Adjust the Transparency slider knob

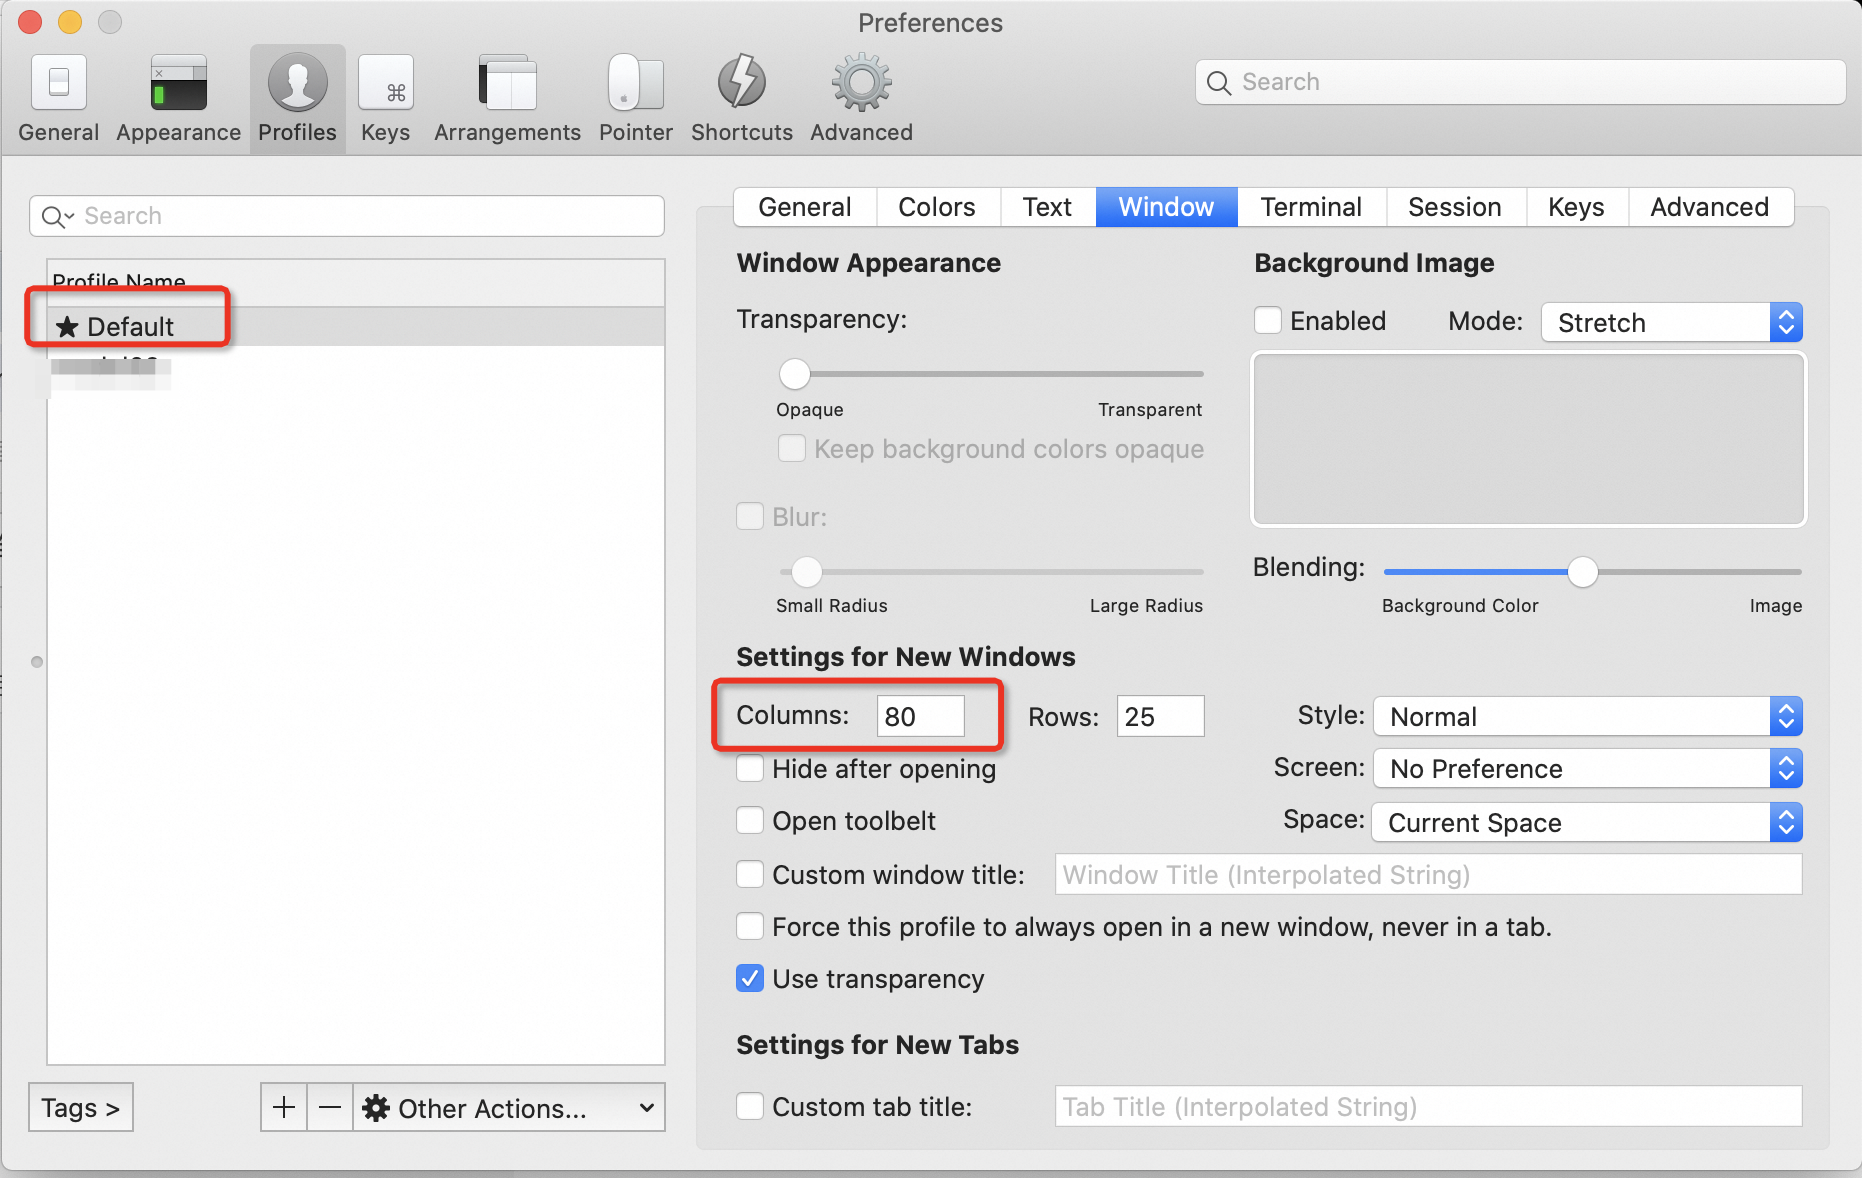coord(795,374)
